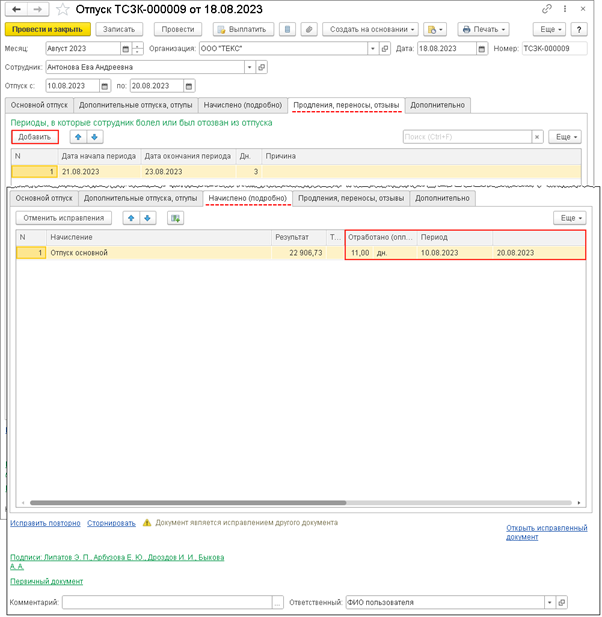
Task: Click the copy link icon in title bar
Action: 547,9
